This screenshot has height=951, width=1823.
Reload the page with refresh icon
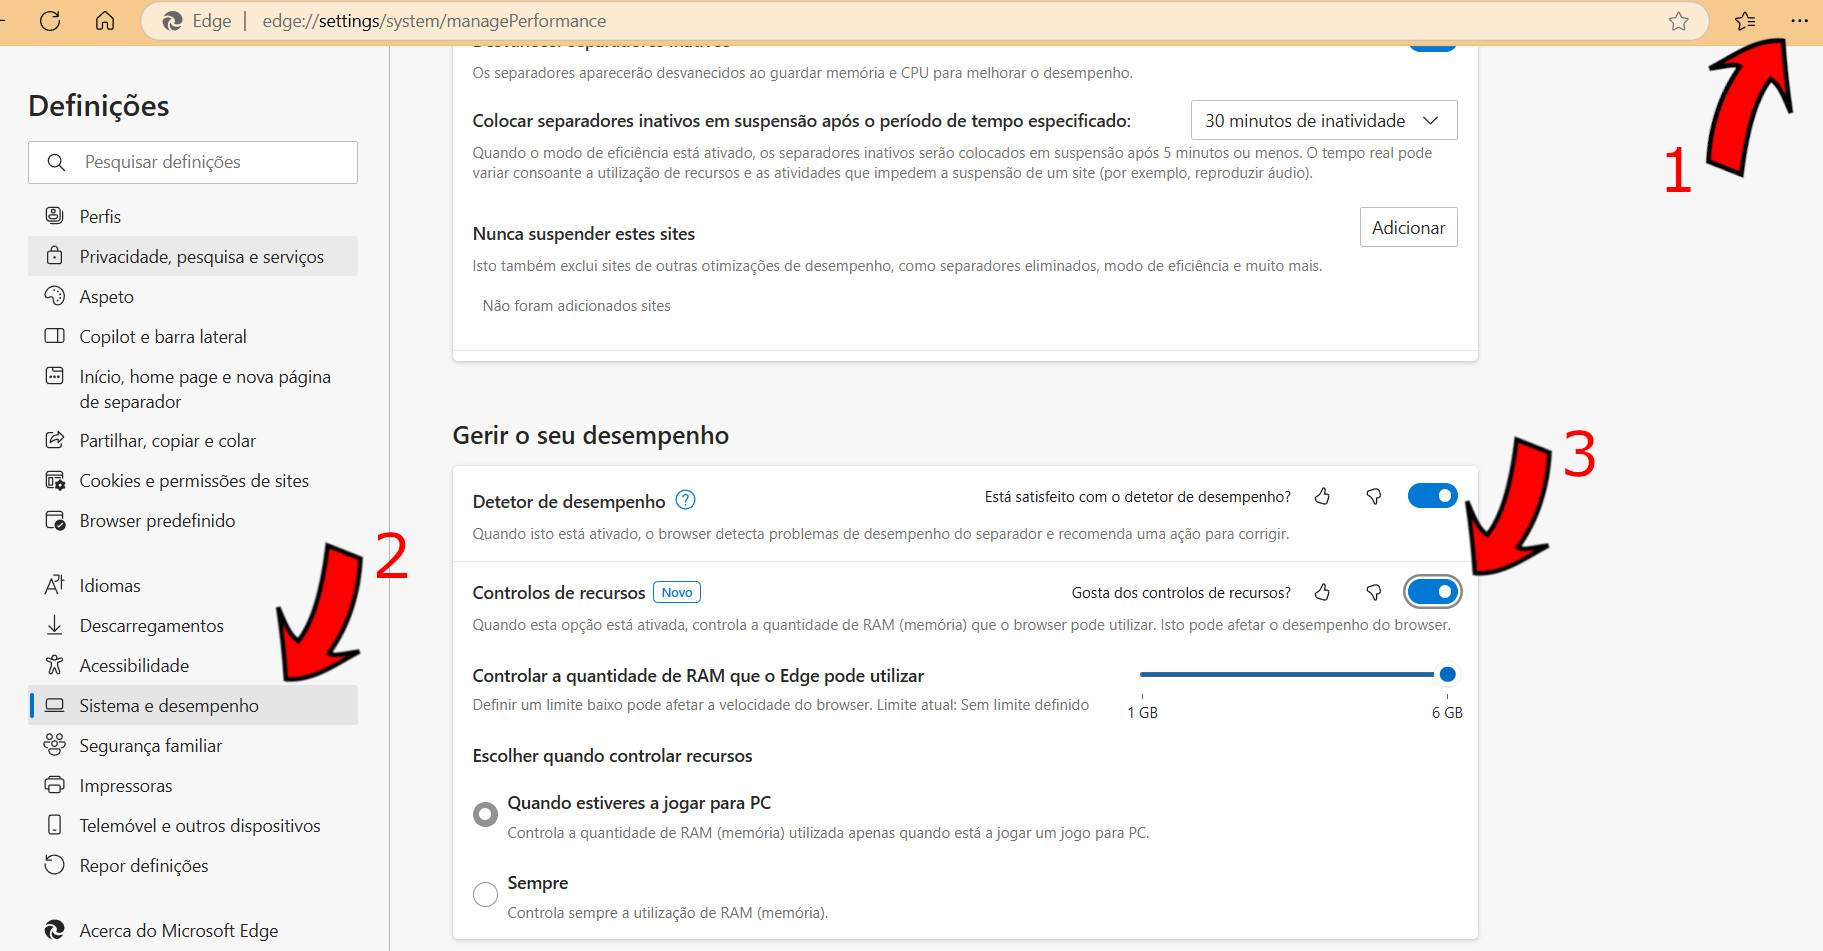click(x=50, y=21)
